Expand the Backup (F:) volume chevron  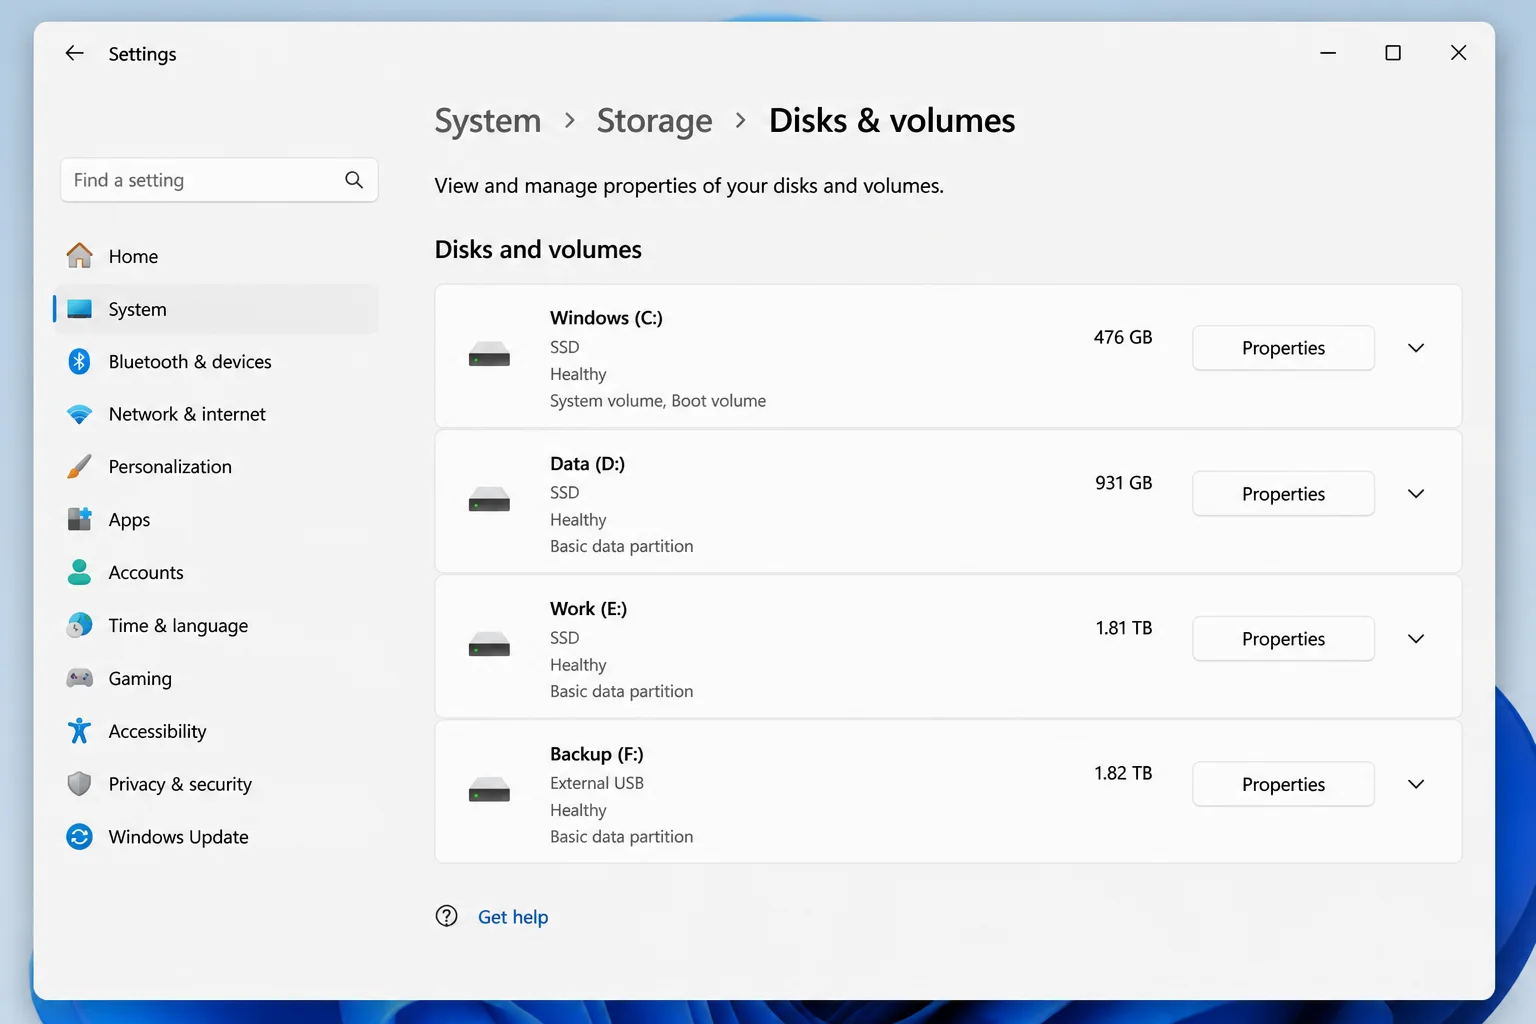coord(1416,784)
